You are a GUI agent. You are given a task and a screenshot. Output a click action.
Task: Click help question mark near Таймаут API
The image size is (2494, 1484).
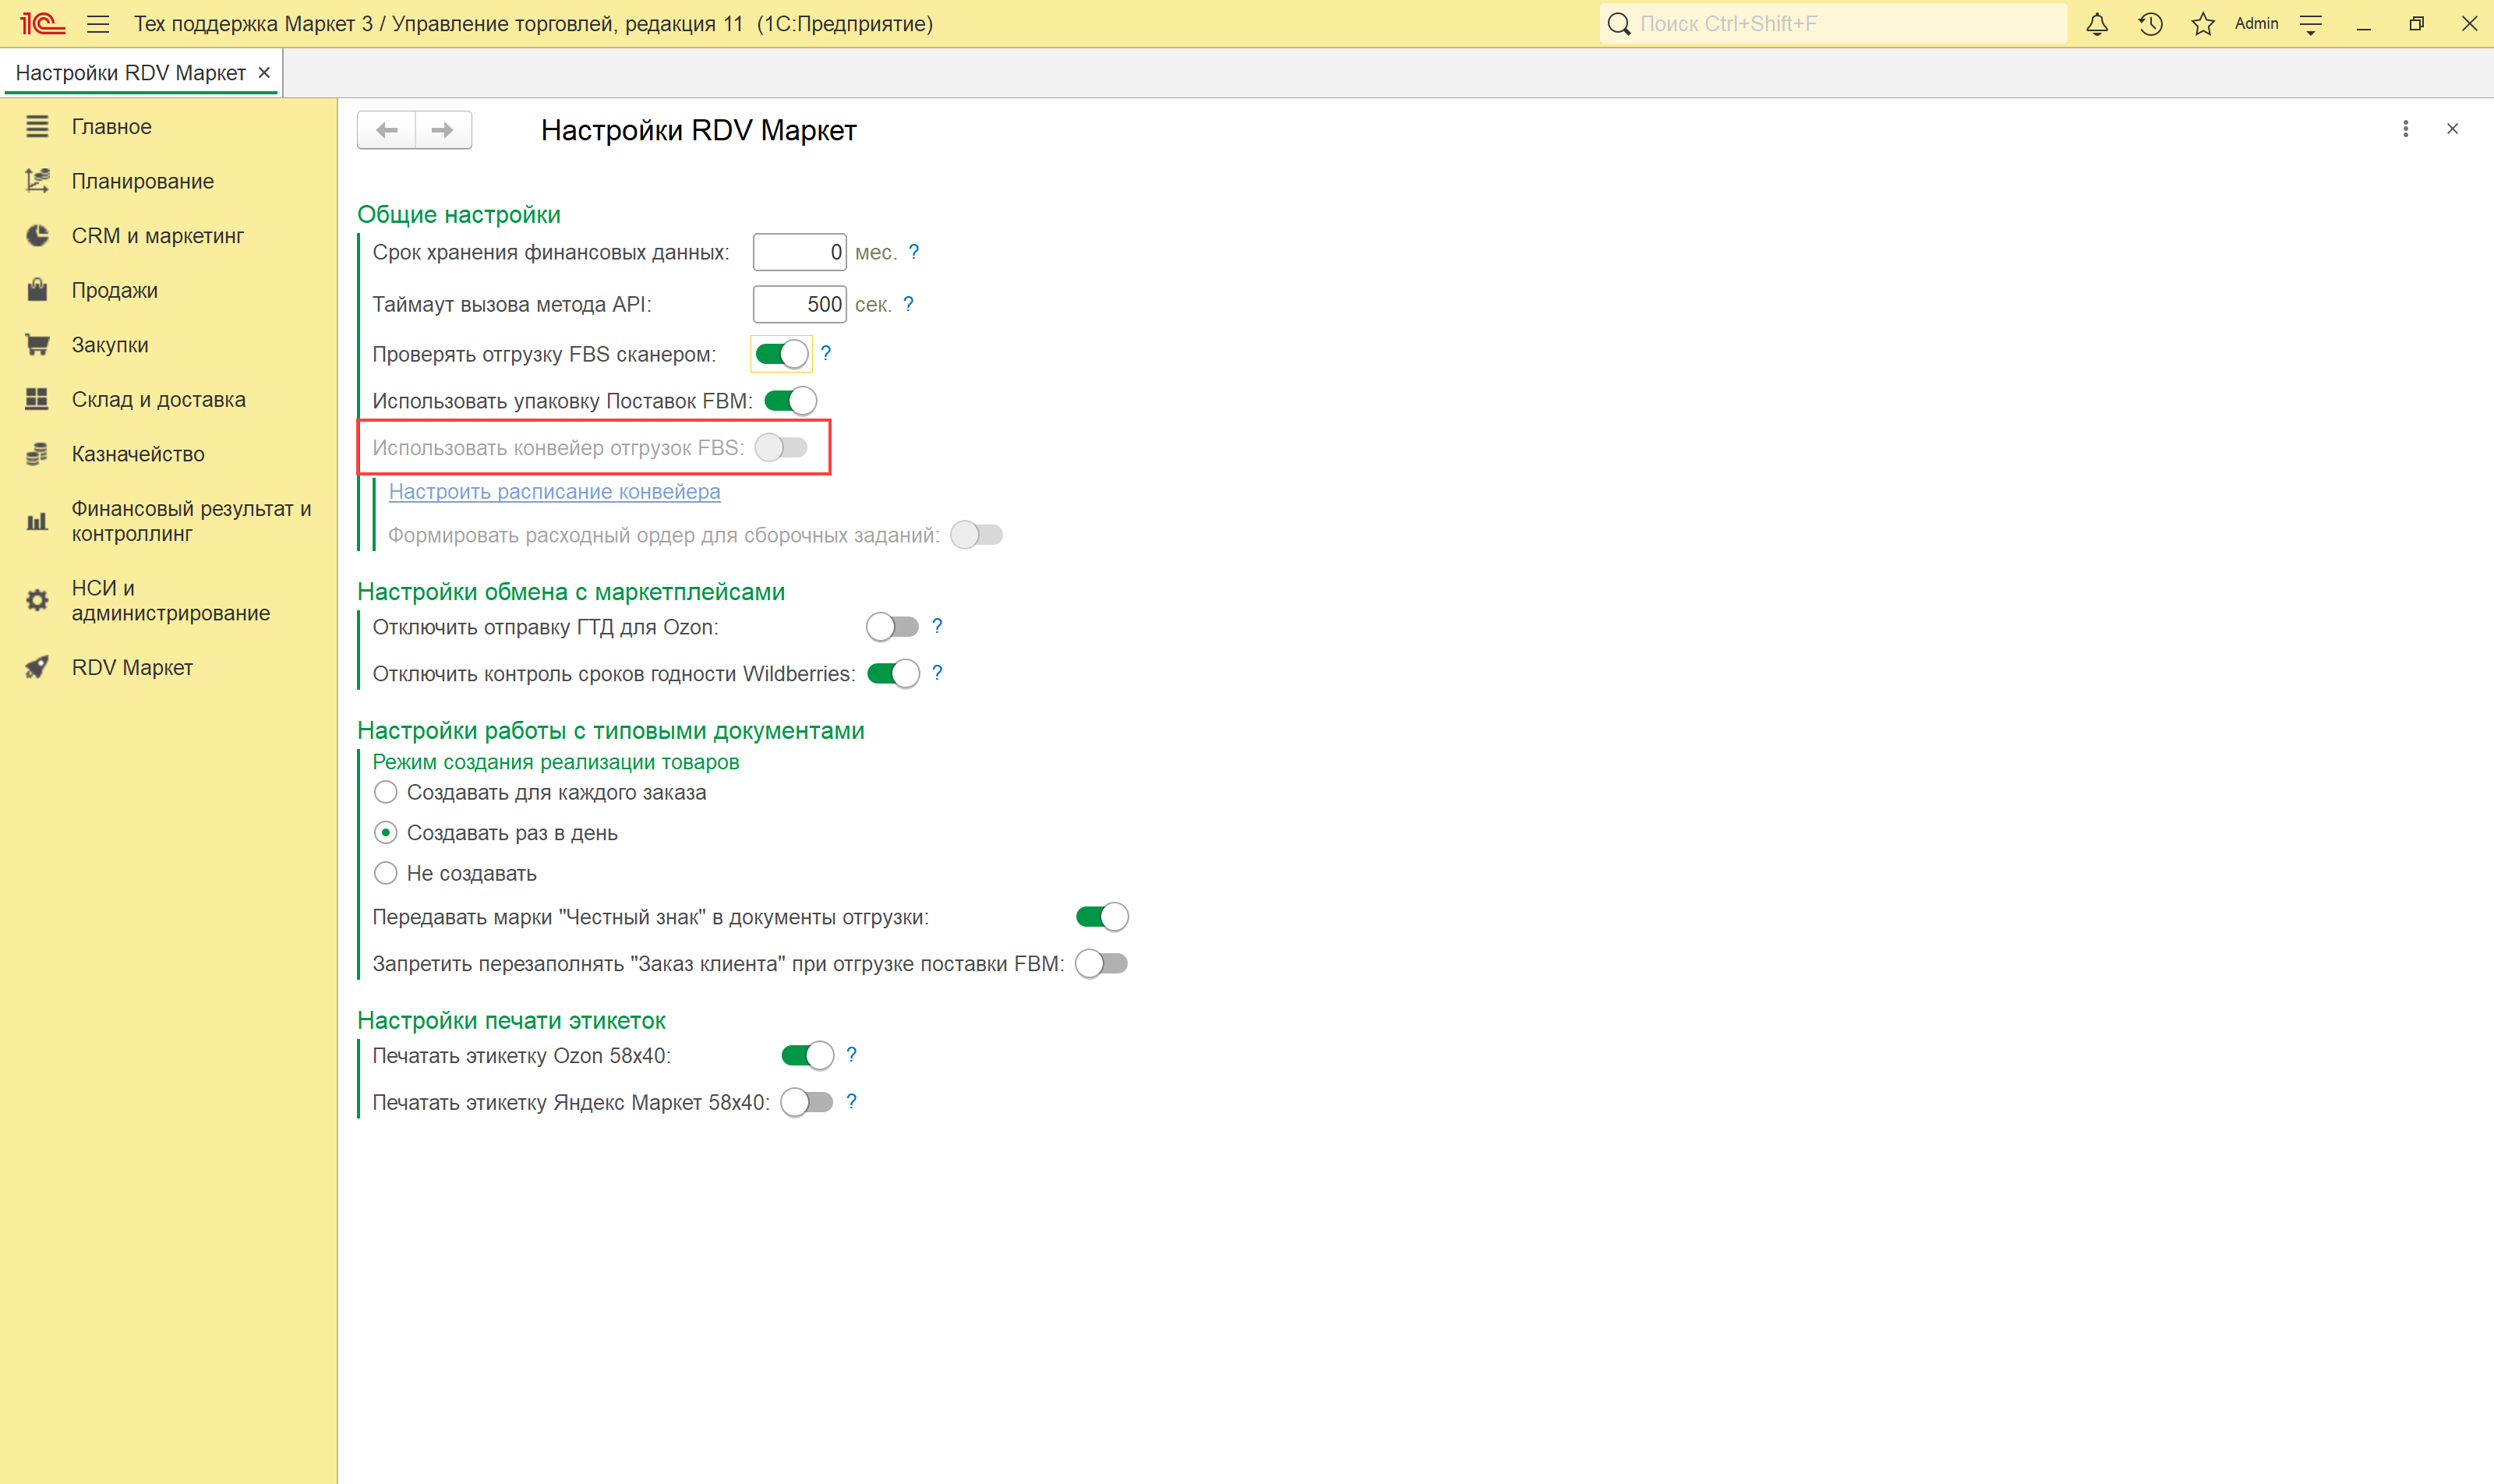coord(908,304)
